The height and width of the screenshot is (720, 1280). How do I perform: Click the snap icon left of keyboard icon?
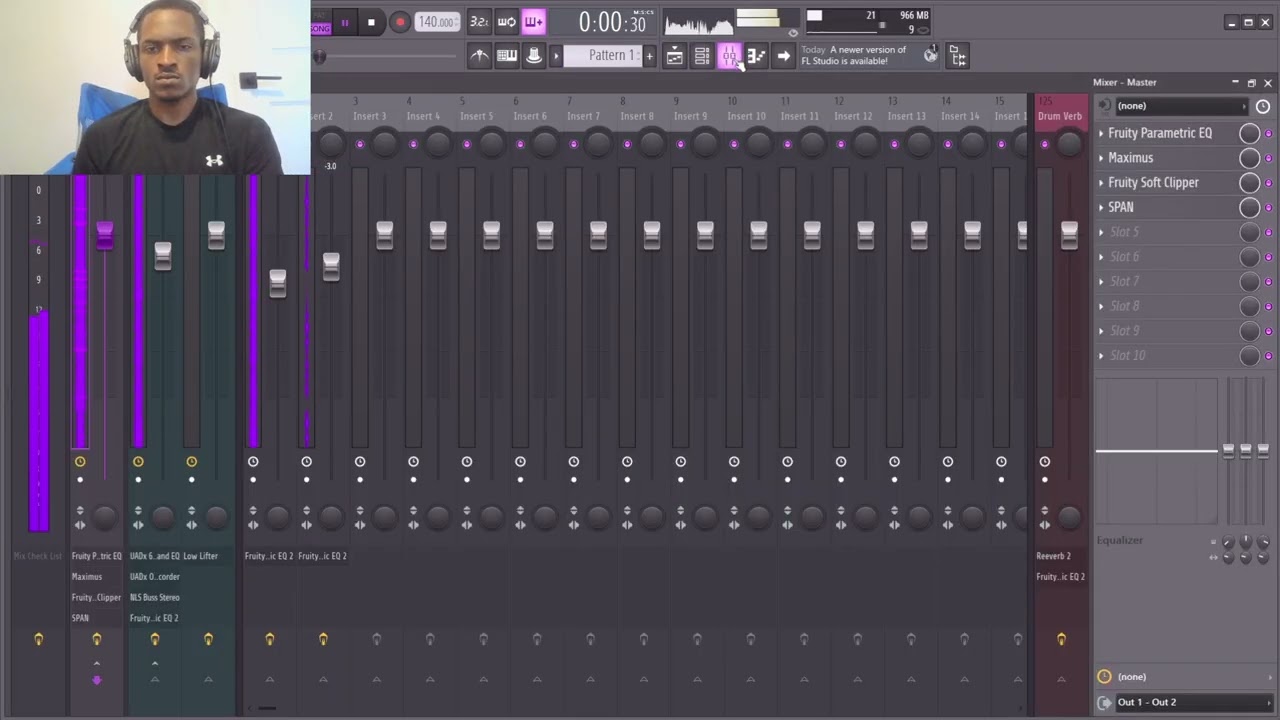coord(479,56)
